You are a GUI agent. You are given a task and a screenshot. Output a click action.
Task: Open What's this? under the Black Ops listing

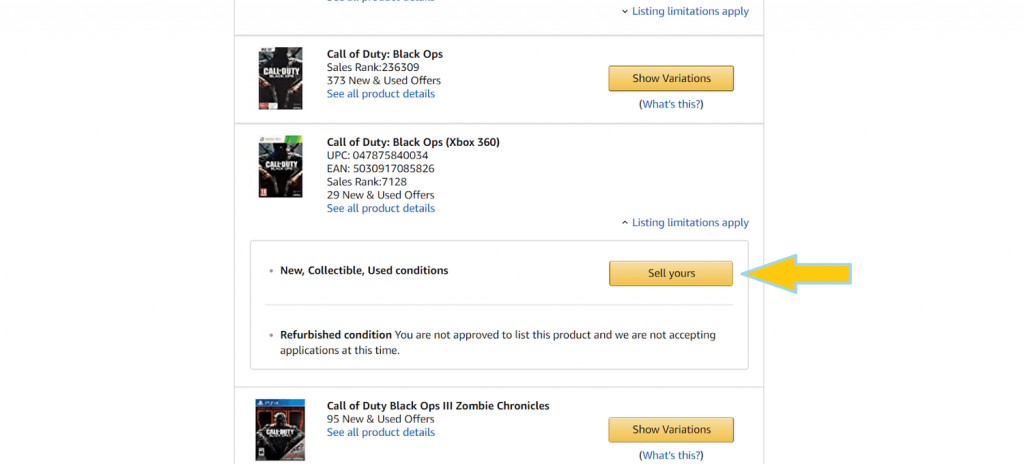pyautogui.click(x=671, y=104)
